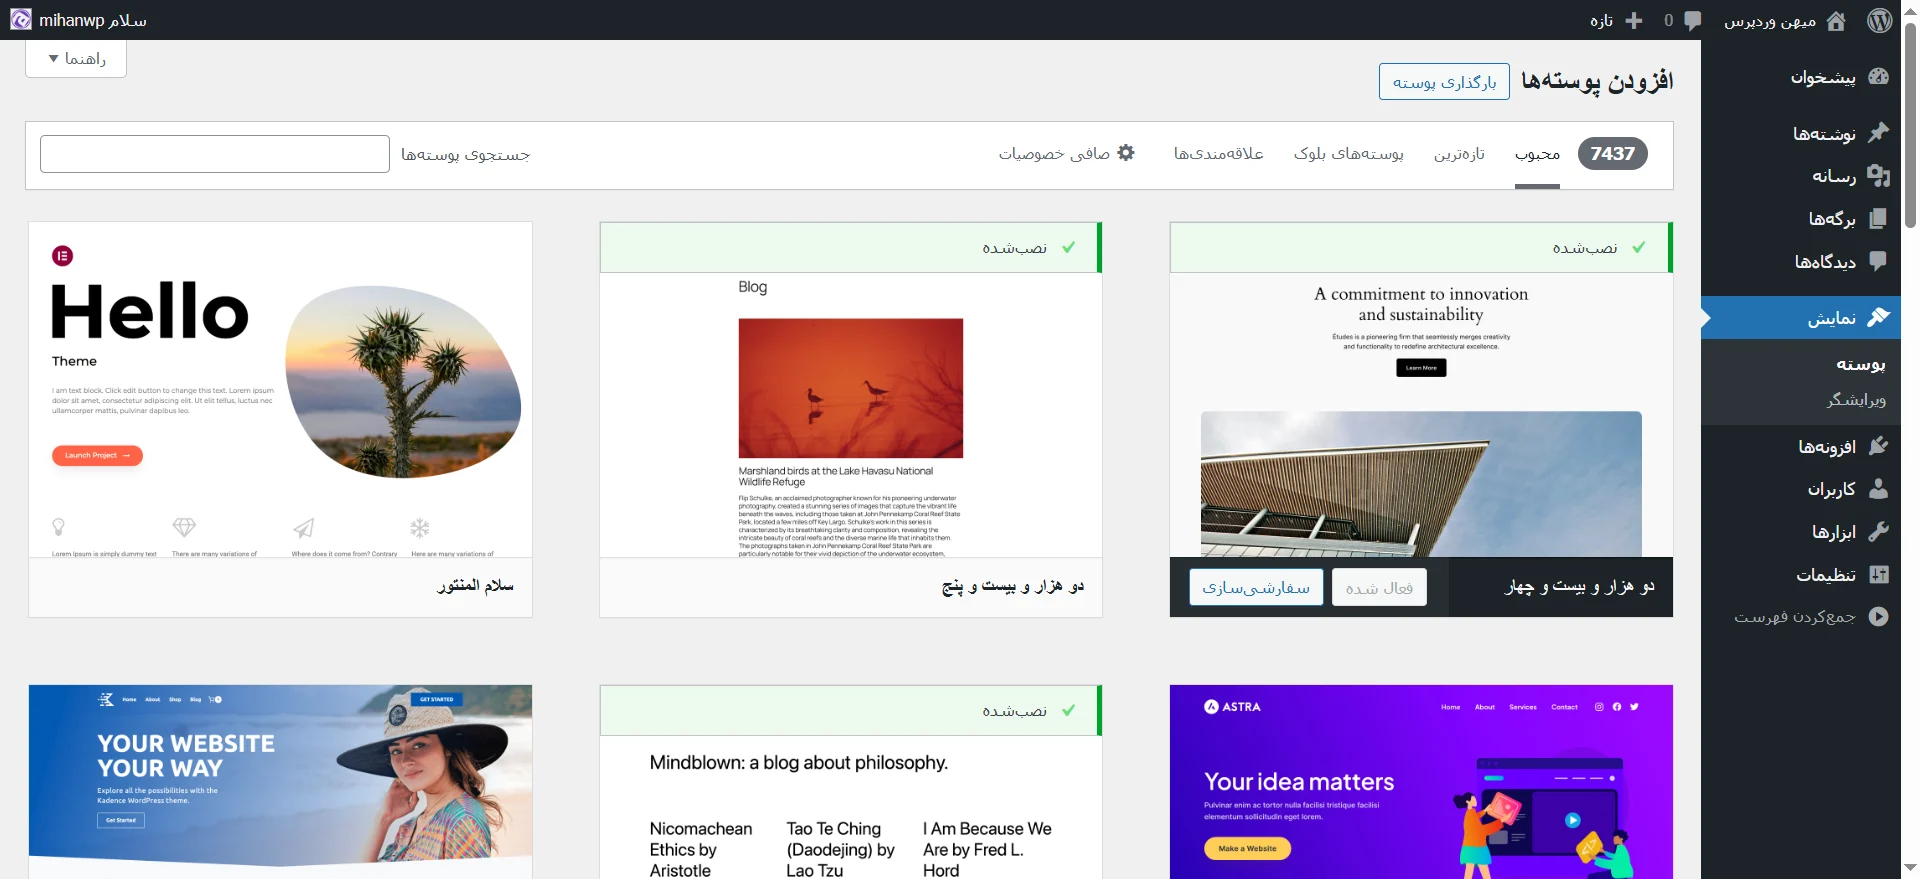This screenshot has width=1920, height=879.
Task: Click the سلام المنتور theme name
Action: pyautogui.click(x=475, y=585)
